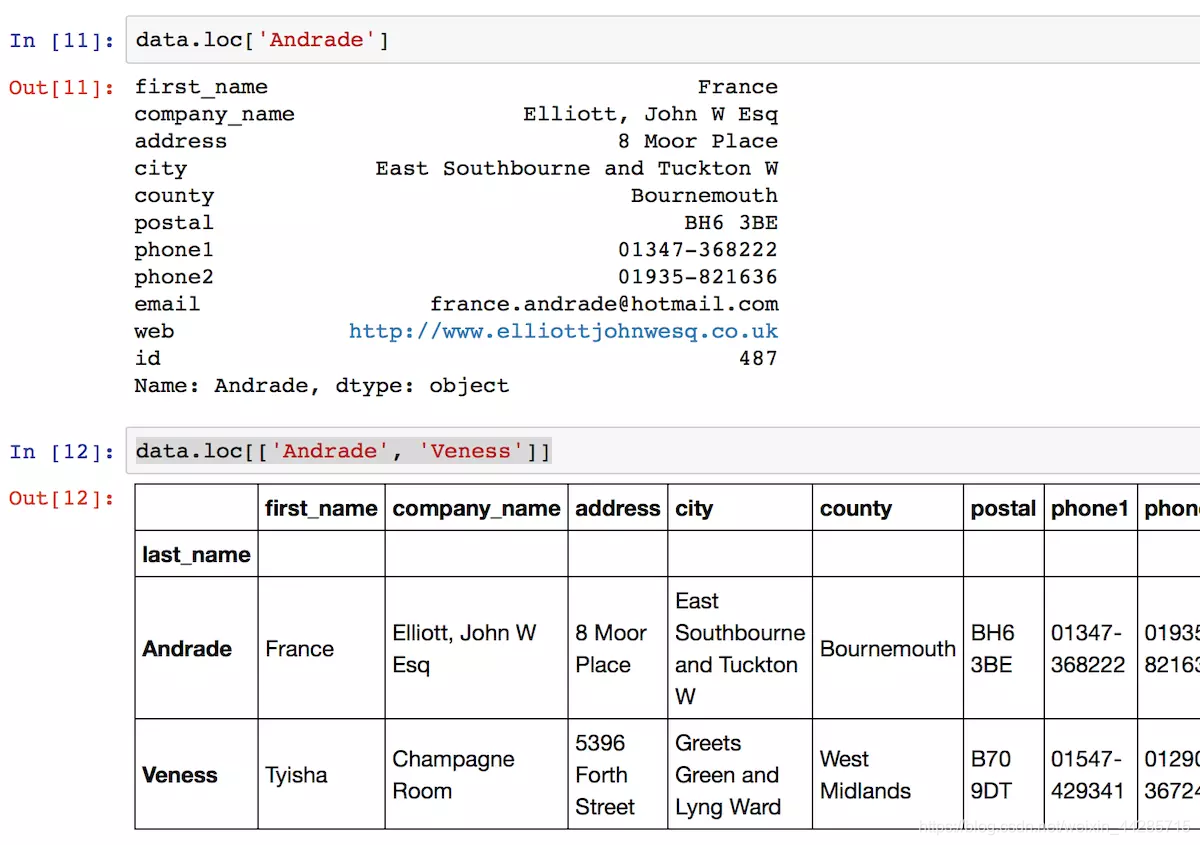Click the In [11] prompt label
The image size is (1200, 845).
point(62,40)
